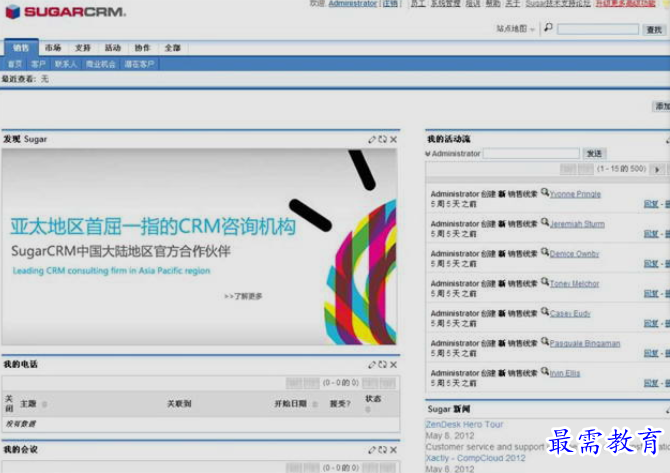670x473 pixels.
Task: Click 回复 on the Yvonne Pringle entry
Action: tap(651, 204)
